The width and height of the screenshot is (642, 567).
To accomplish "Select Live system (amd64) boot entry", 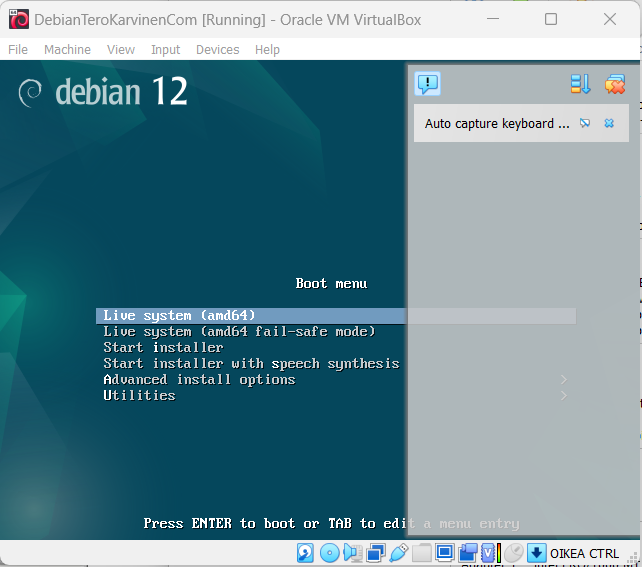I will [x=179, y=316].
